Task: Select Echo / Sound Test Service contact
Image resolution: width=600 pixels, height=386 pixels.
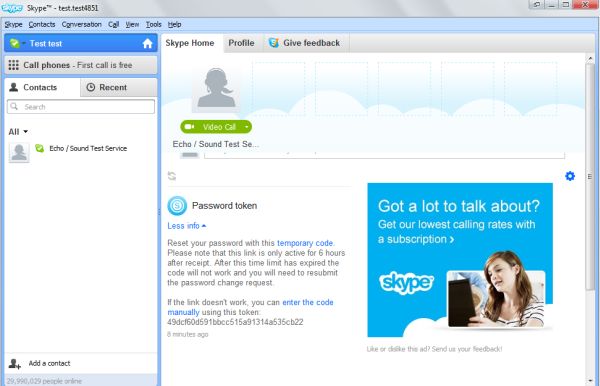Action: 81,152
